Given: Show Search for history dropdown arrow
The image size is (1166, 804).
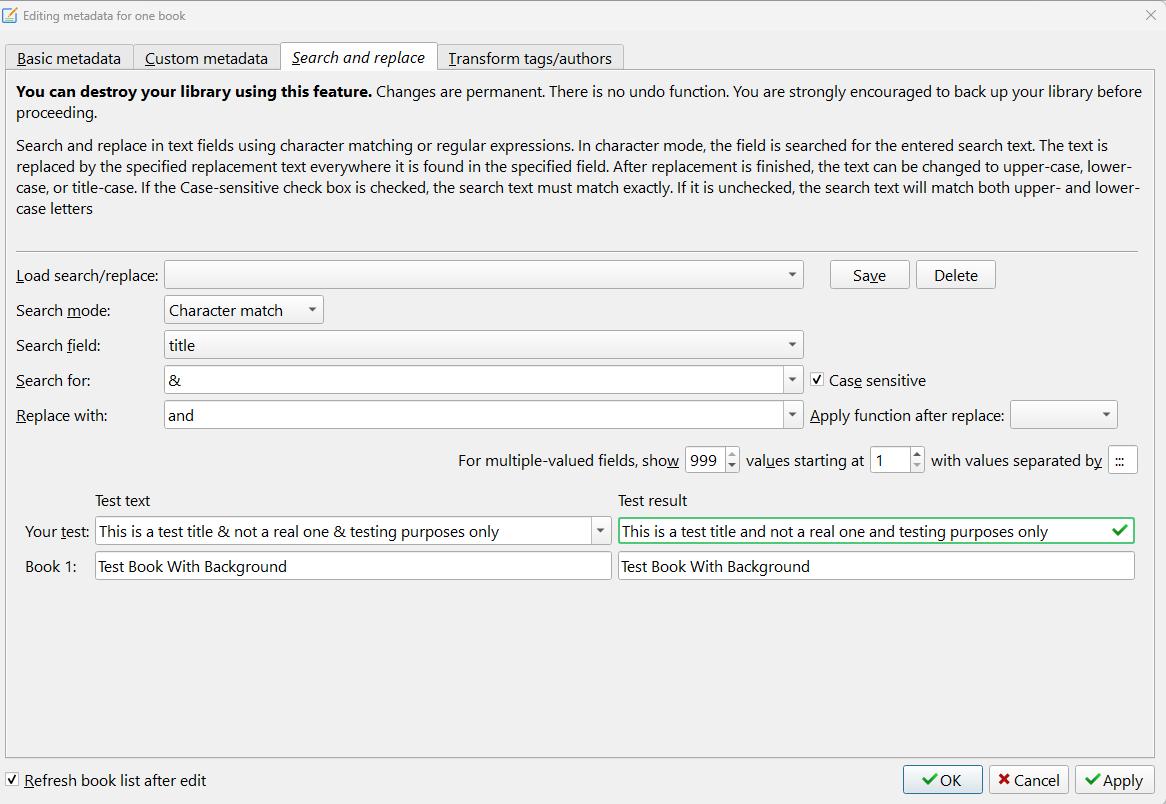Looking at the screenshot, I should pyautogui.click(x=794, y=380).
